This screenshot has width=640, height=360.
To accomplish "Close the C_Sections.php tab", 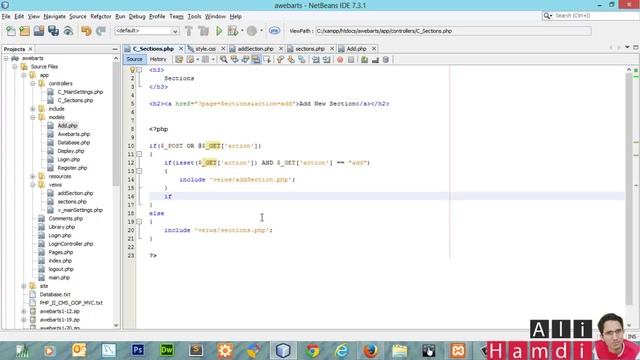I will click(x=181, y=49).
